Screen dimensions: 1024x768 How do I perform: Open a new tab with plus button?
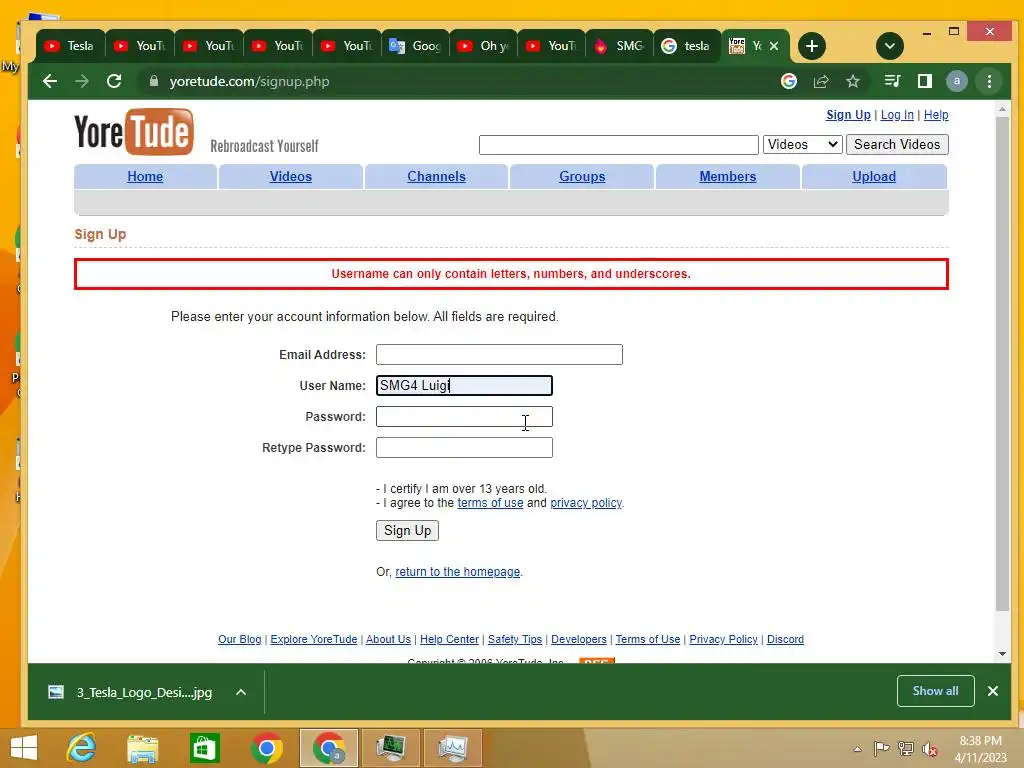[x=812, y=46]
